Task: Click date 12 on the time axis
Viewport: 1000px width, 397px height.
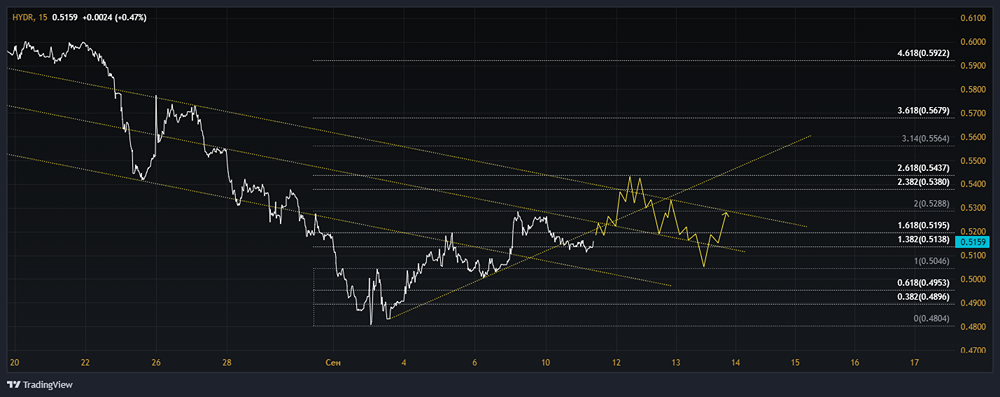Action: pyautogui.click(x=617, y=363)
